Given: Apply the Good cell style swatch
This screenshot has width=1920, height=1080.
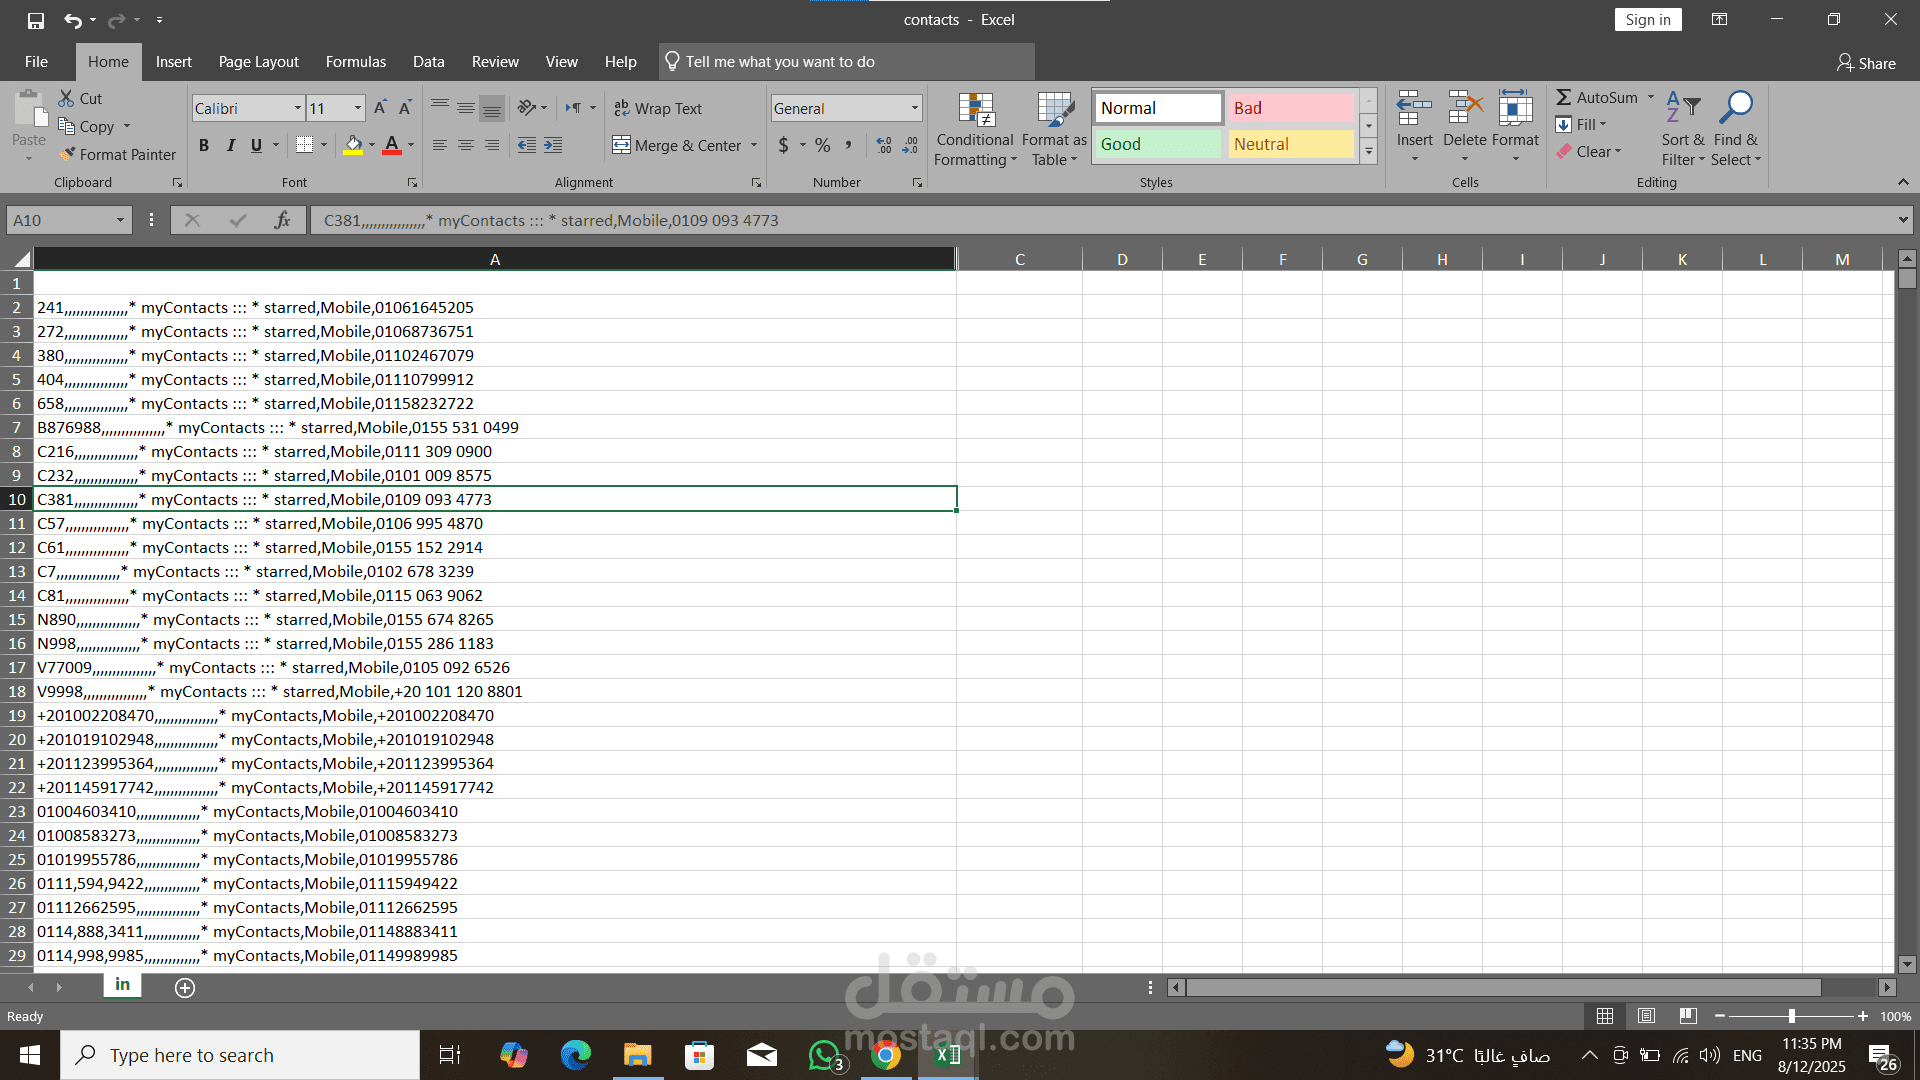Looking at the screenshot, I should 1158,144.
